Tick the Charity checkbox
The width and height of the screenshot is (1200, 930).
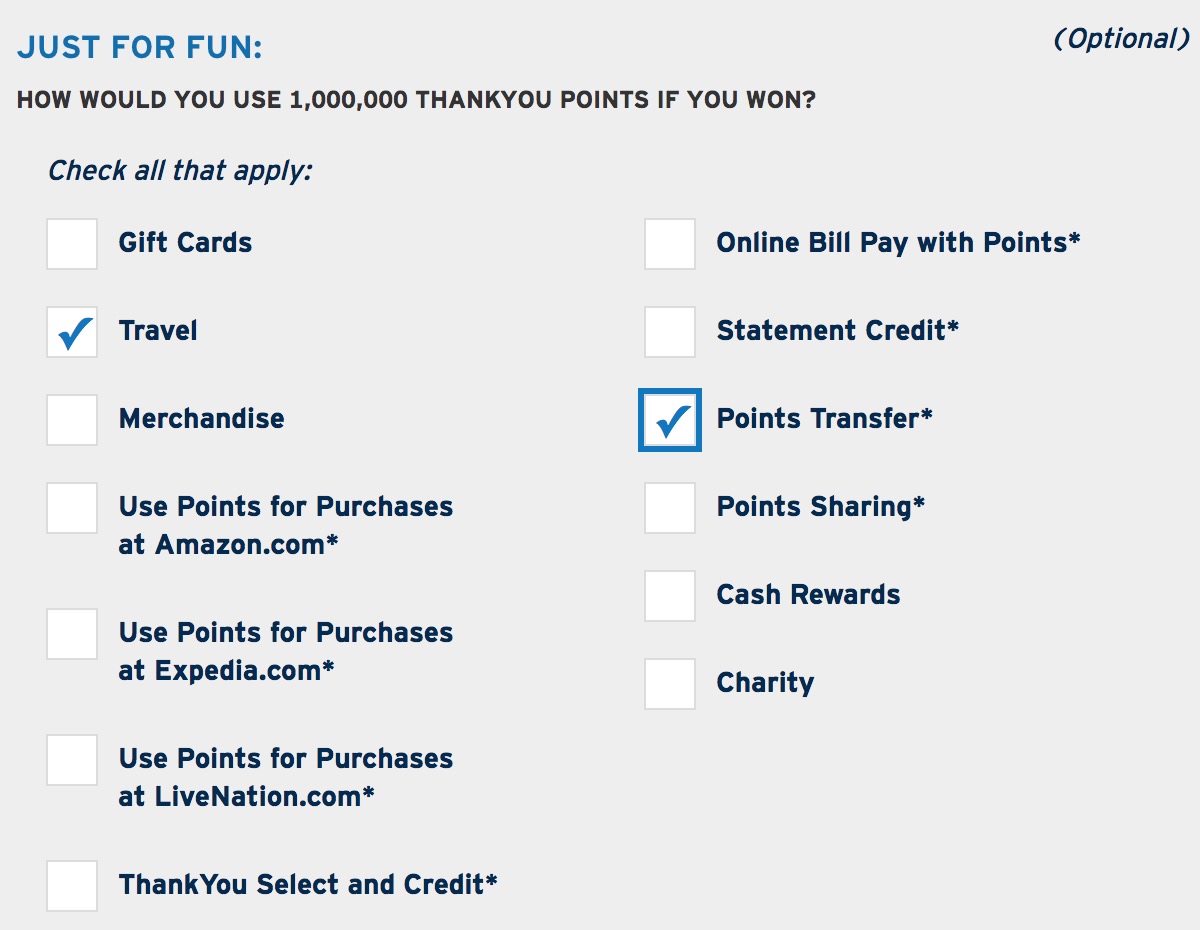pyautogui.click(x=670, y=684)
